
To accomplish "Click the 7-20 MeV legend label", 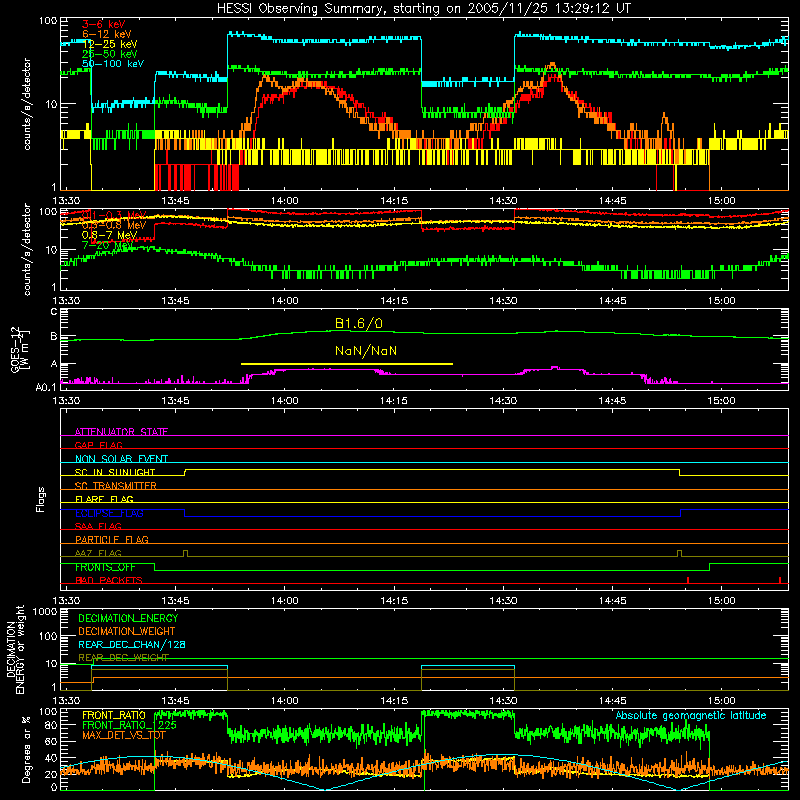I will point(107,245).
